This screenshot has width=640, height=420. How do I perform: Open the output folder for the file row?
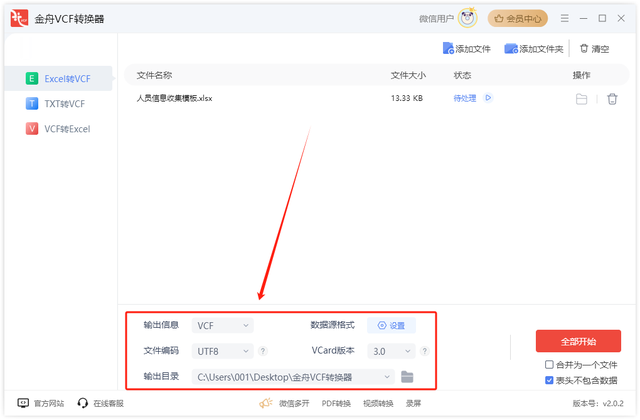click(581, 99)
